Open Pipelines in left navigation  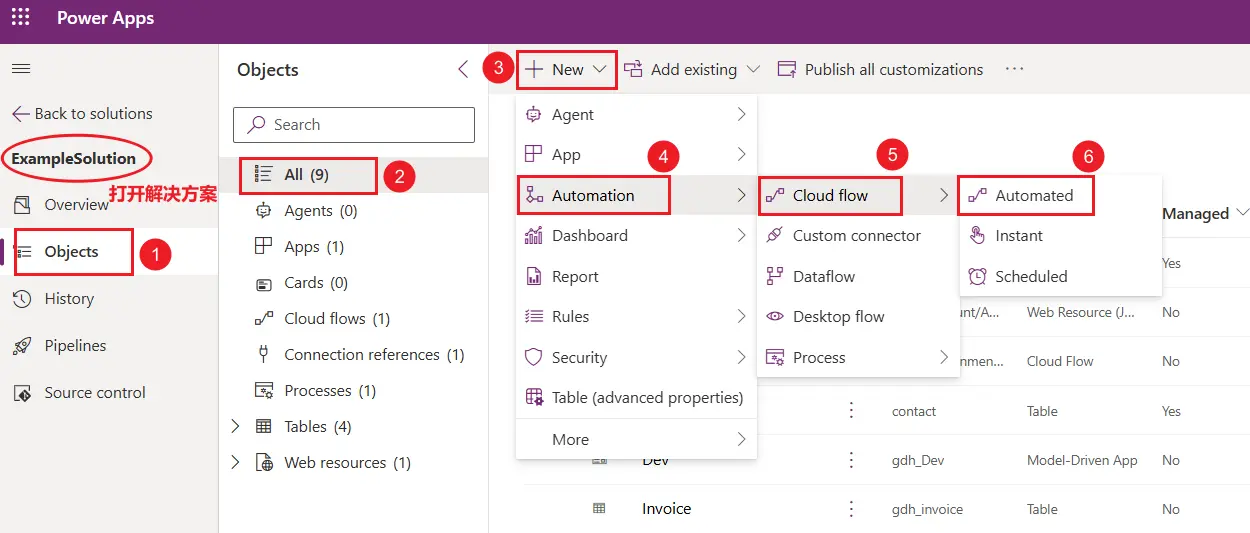75,345
